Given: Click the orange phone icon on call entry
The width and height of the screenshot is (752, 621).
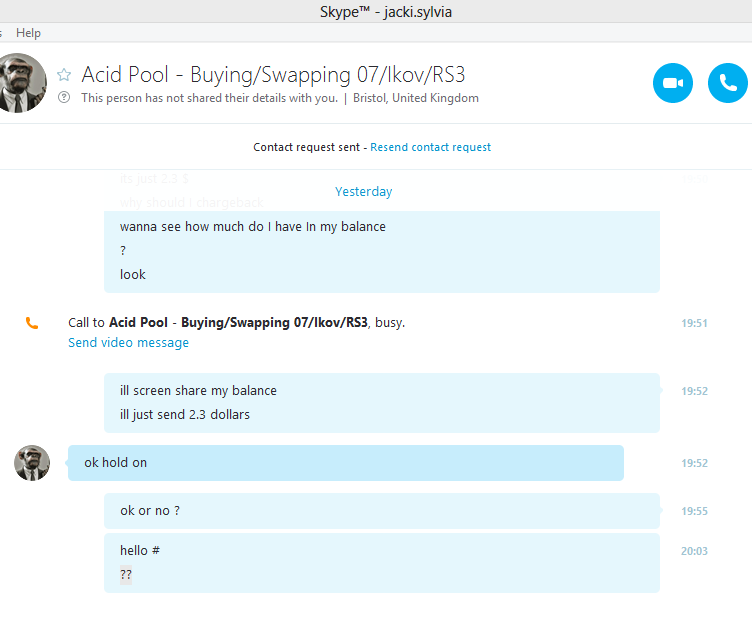Looking at the screenshot, I should point(32,323).
